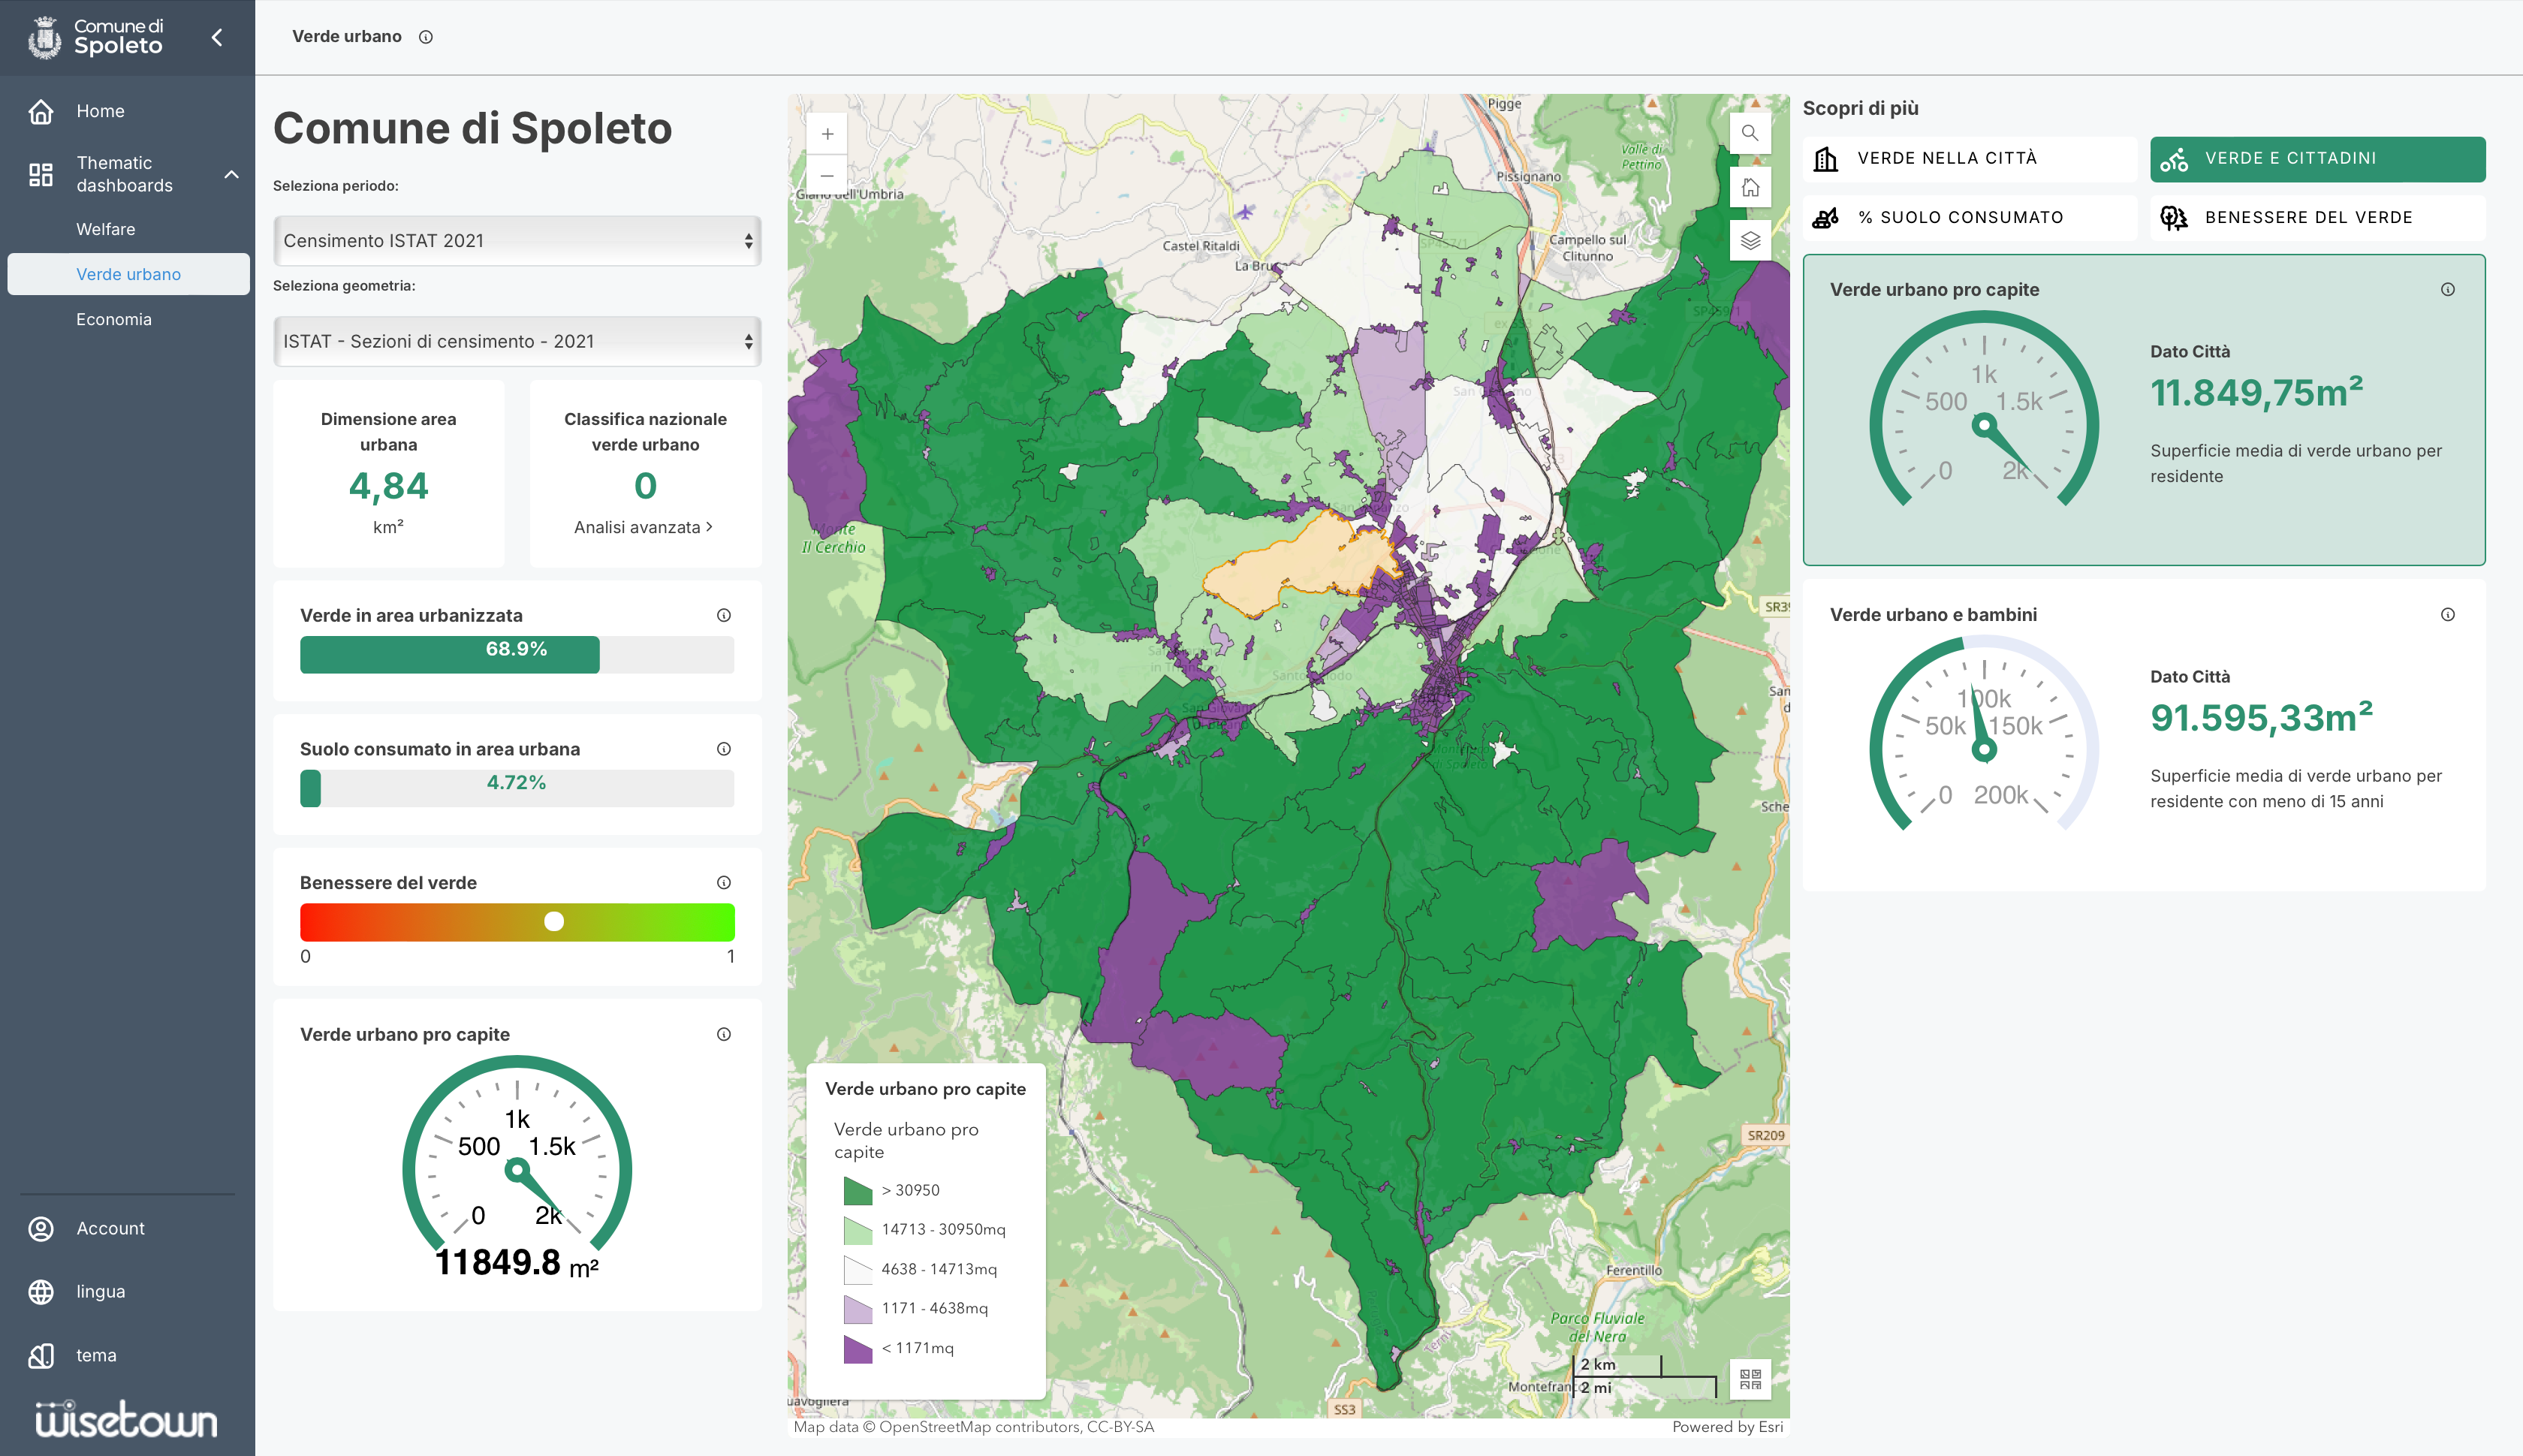Viewport: 2523px width, 1456px height.
Task: Click the Home label in sidebar
Action: click(100, 111)
